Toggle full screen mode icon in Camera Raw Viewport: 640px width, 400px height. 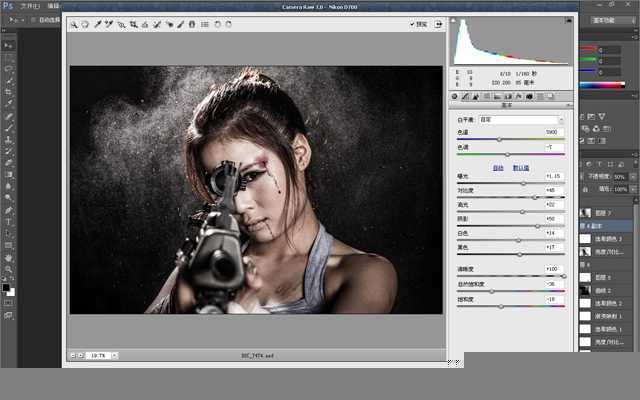tap(438, 24)
